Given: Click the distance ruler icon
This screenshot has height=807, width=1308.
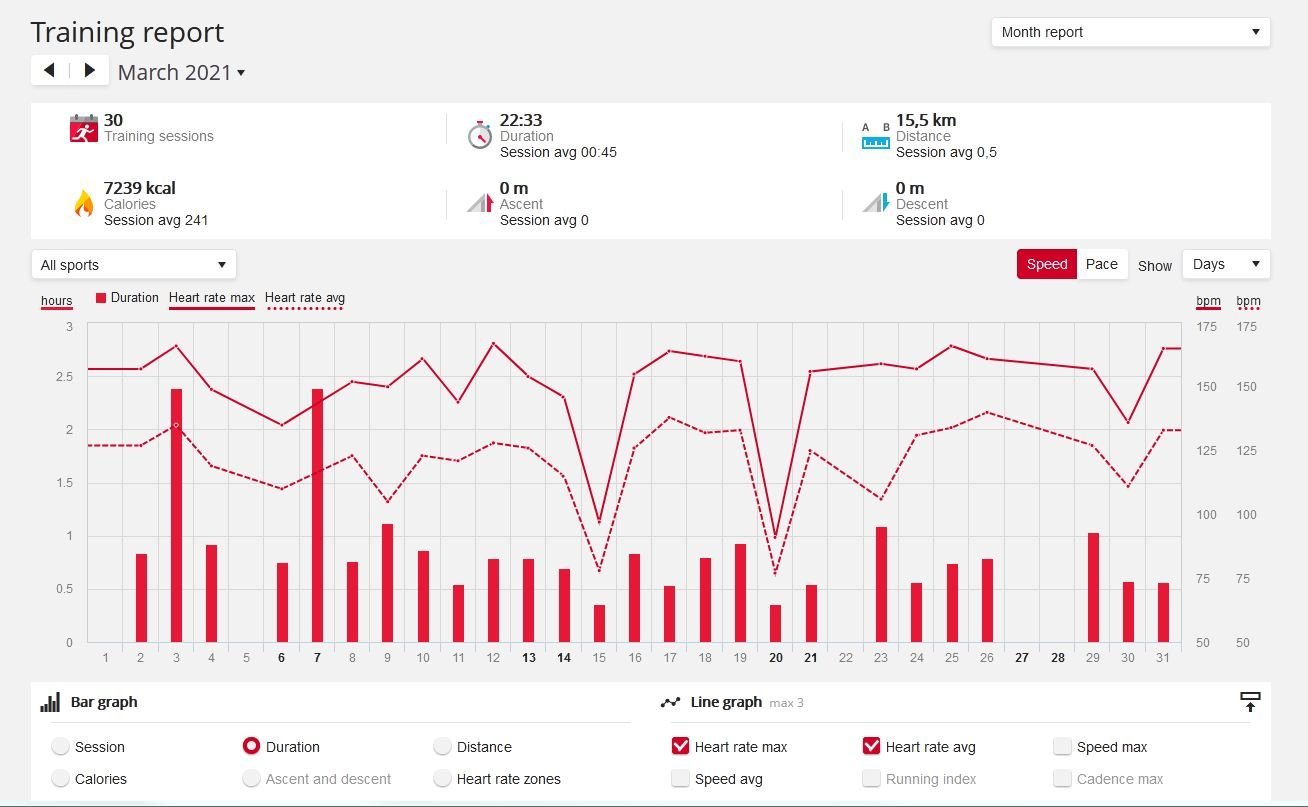Looking at the screenshot, I should (876, 136).
